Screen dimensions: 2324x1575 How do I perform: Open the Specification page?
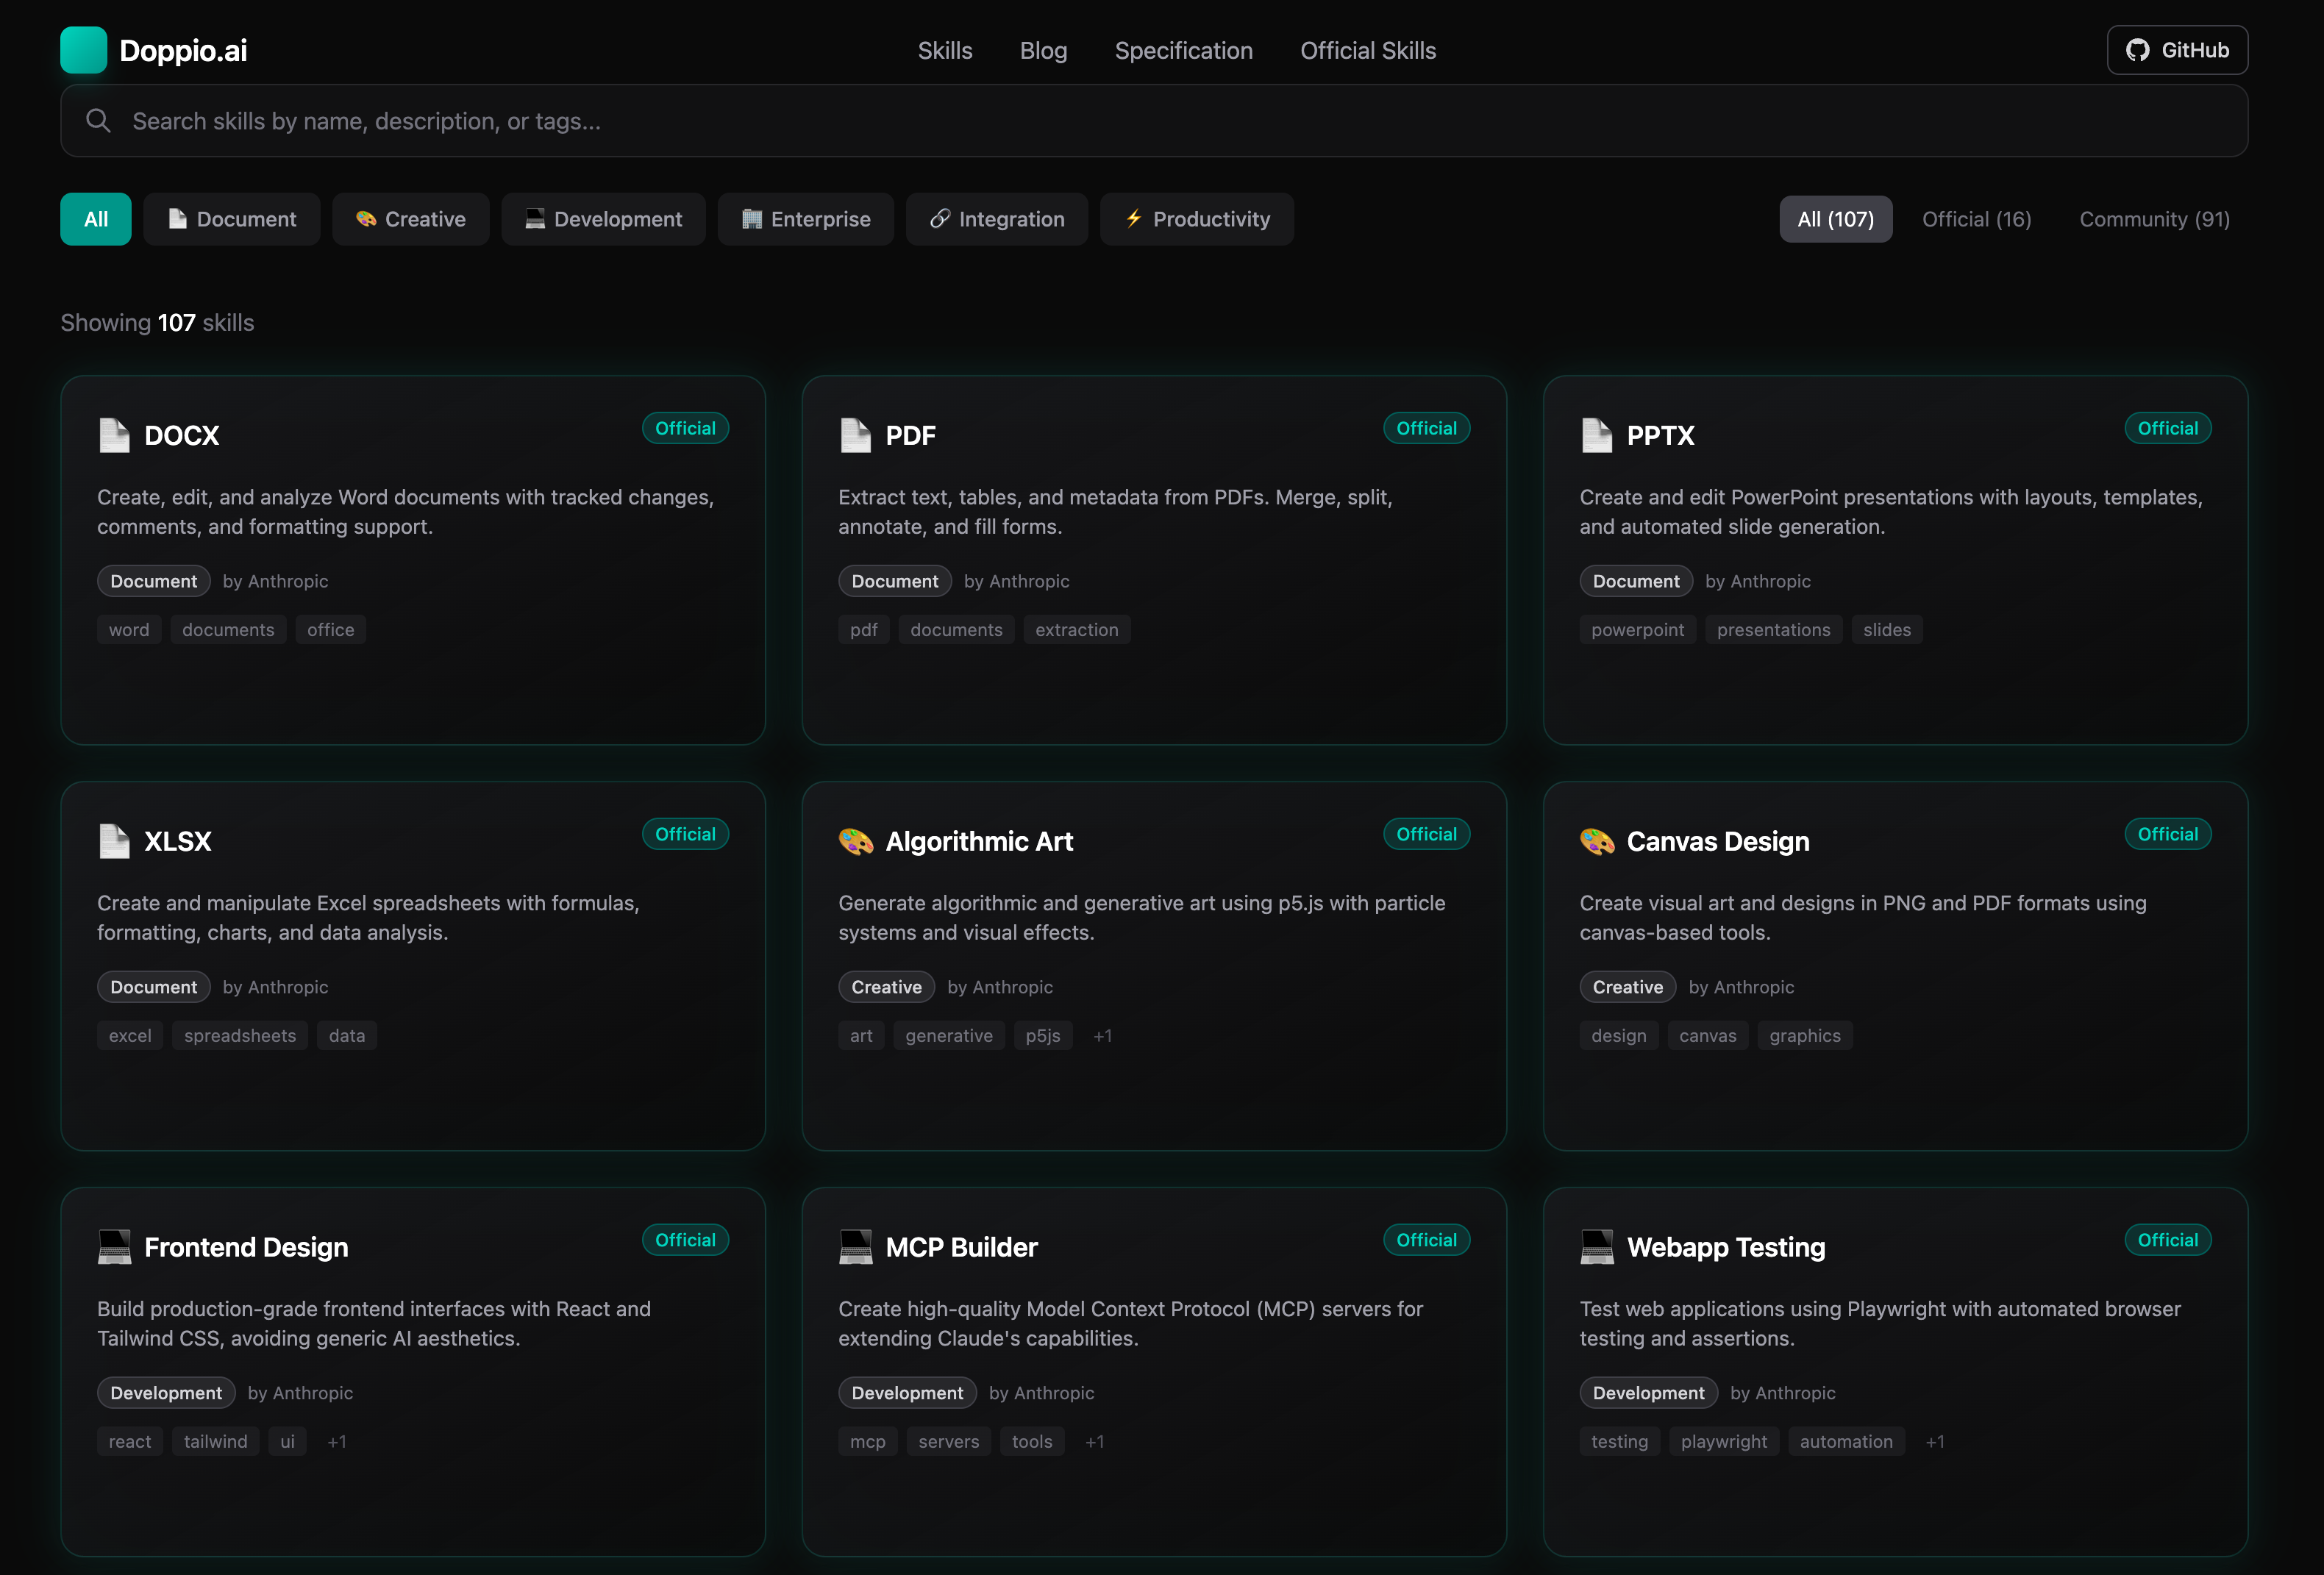pyautogui.click(x=1184, y=50)
